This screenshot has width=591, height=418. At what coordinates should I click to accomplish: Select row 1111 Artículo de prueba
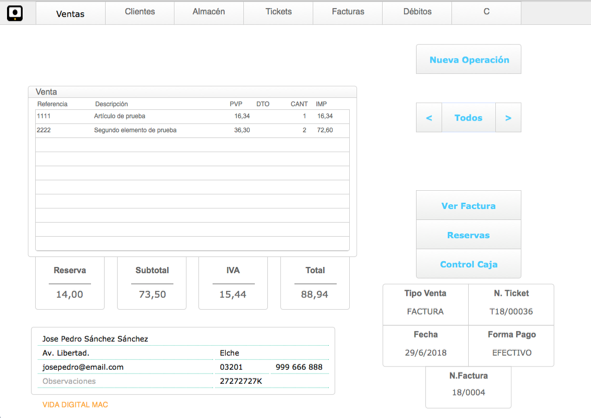(x=192, y=116)
